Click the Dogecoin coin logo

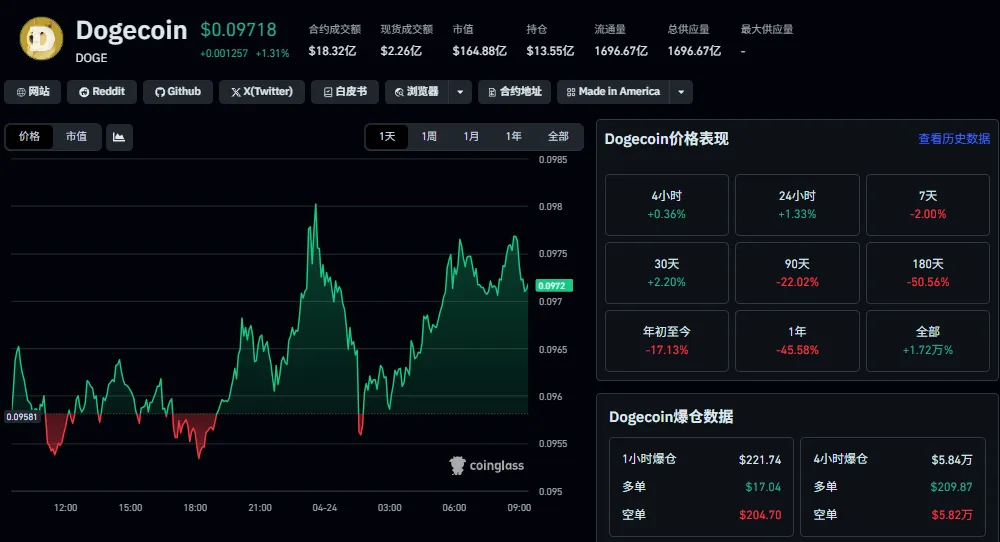[41, 39]
